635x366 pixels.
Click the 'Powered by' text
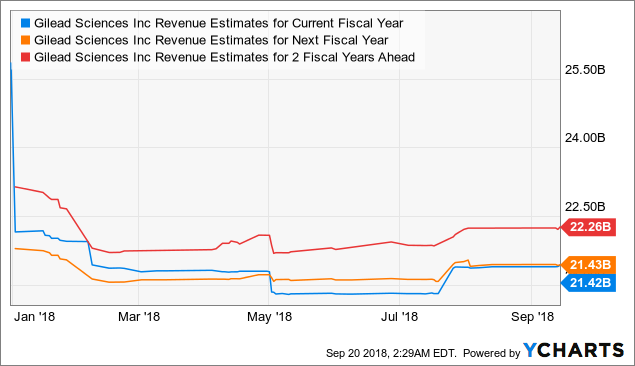point(491,353)
